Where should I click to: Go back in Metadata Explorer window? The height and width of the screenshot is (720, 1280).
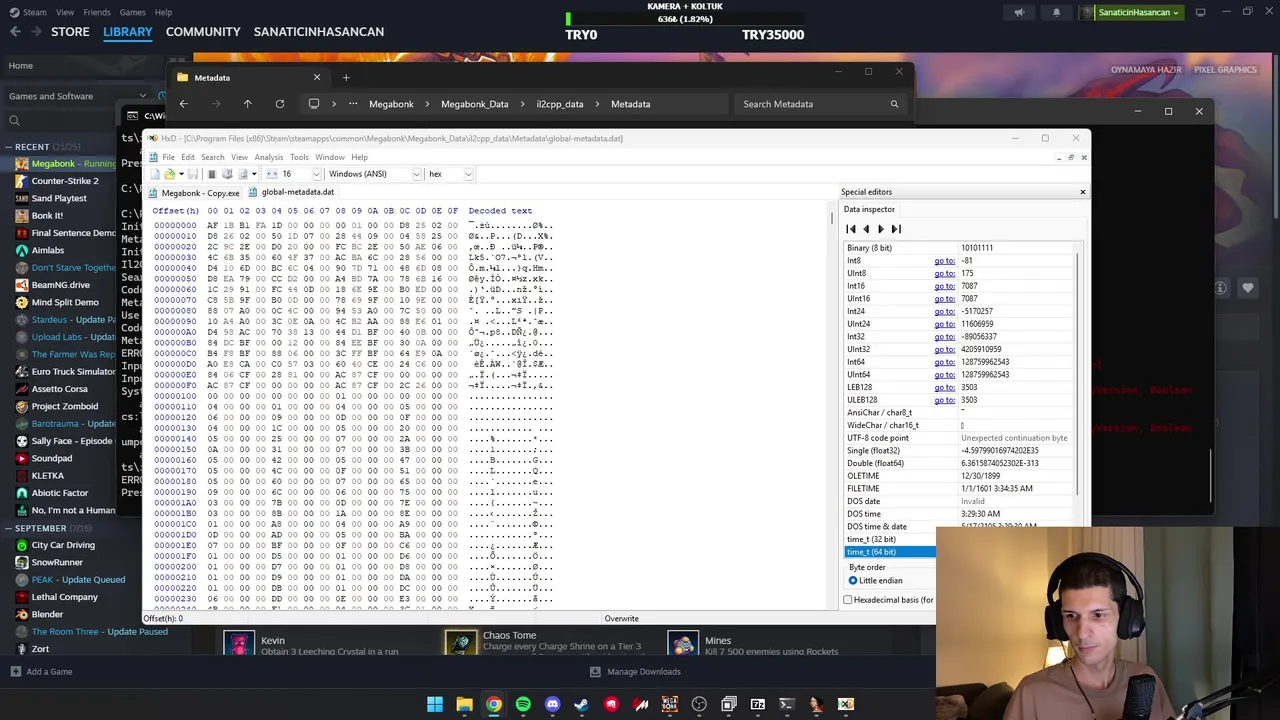[x=183, y=104]
